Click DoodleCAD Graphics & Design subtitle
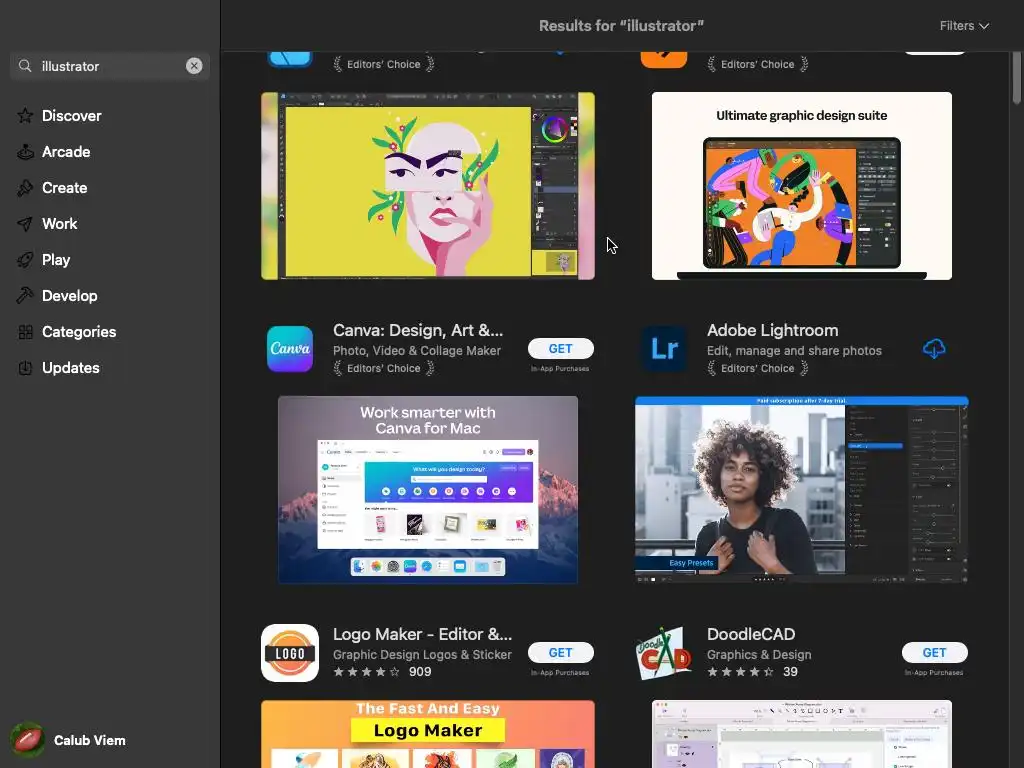This screenshot has height=768, width=1024. [x=759, y=654]
